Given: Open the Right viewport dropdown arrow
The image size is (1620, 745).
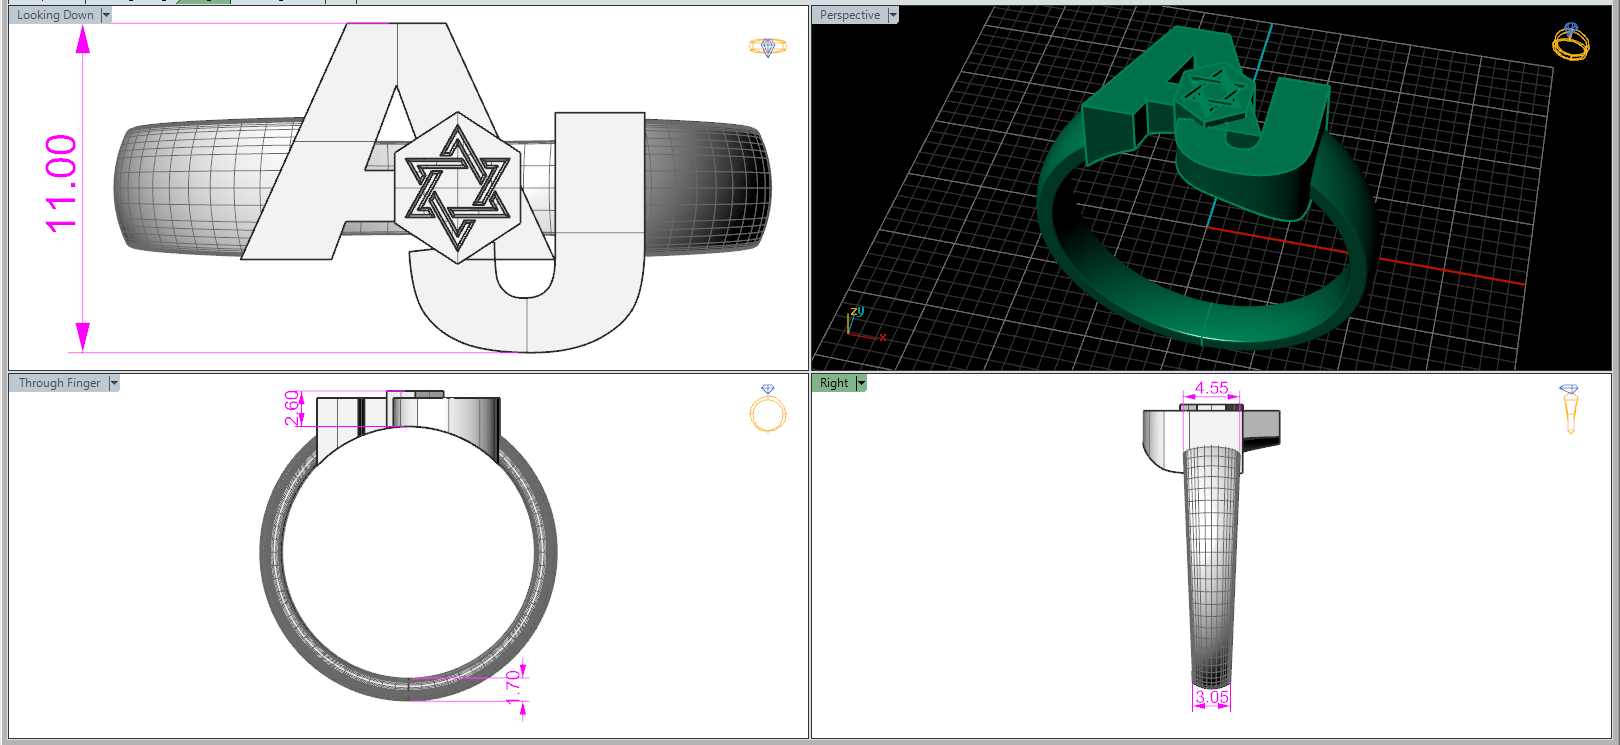Looking at the screenshot, I should click(861, 383).
